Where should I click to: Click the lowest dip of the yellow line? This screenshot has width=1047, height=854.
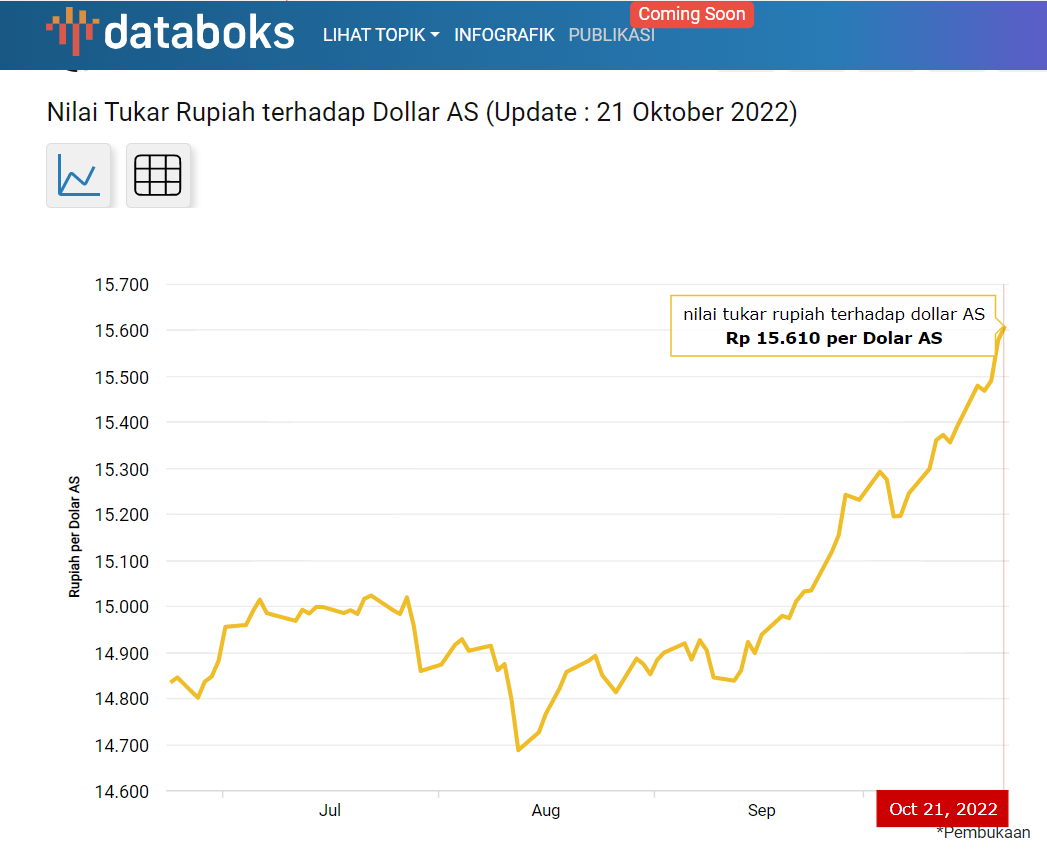click(518, 749)
